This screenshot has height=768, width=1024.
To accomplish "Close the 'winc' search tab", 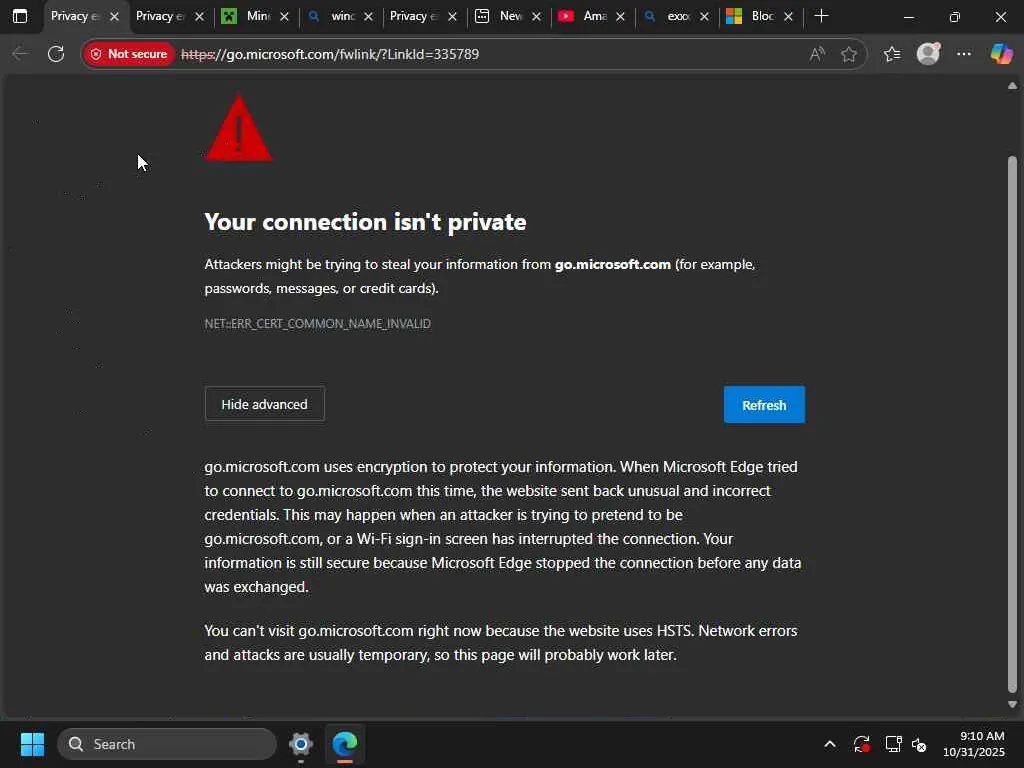I will tap(368, 17).
